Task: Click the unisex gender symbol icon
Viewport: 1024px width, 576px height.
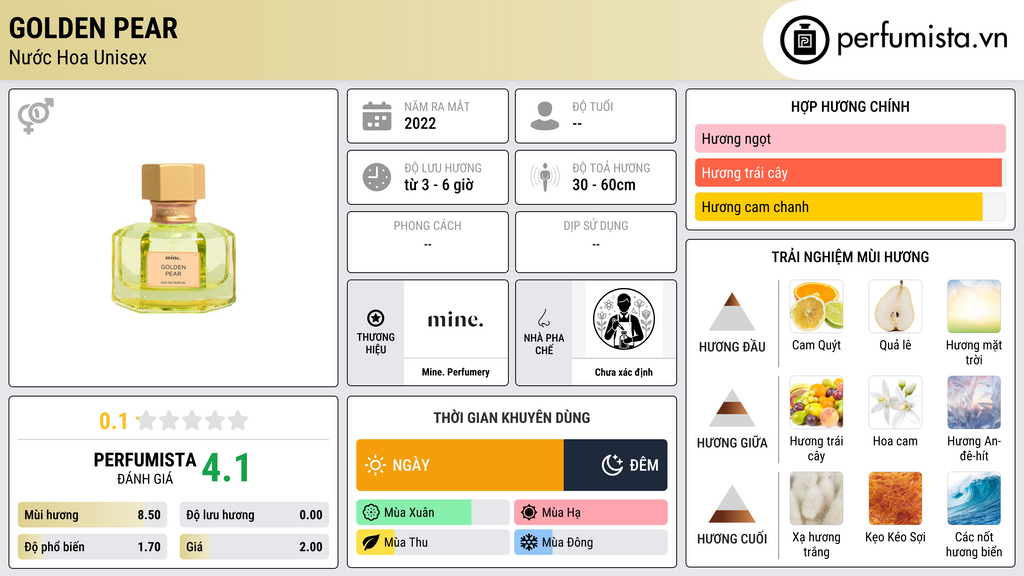Action: click(35, 116)
